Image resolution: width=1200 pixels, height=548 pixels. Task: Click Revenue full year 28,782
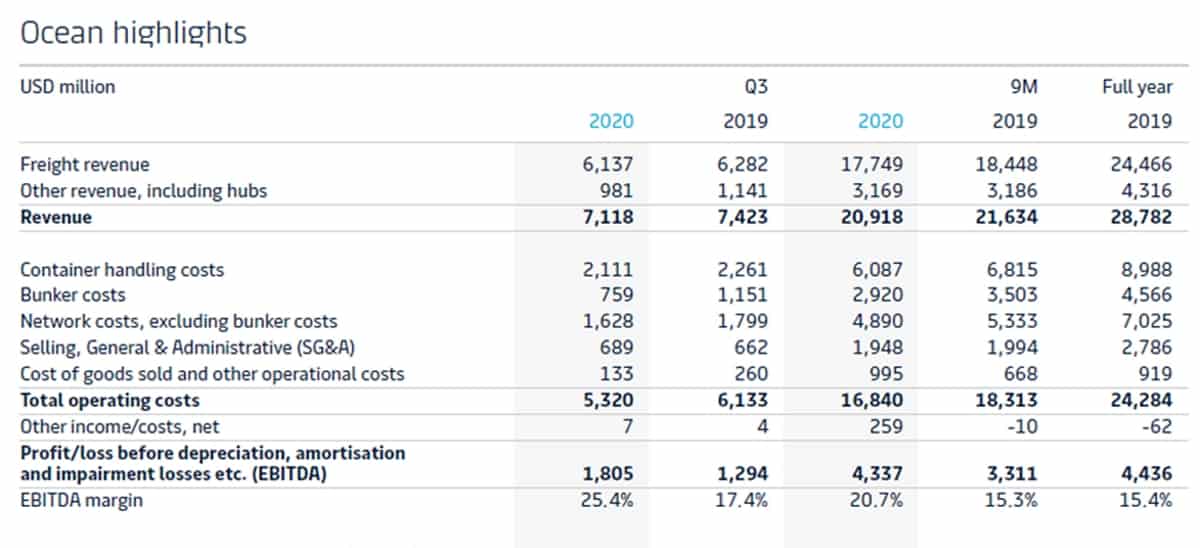pyautogui.click(x=1140, y=217)
